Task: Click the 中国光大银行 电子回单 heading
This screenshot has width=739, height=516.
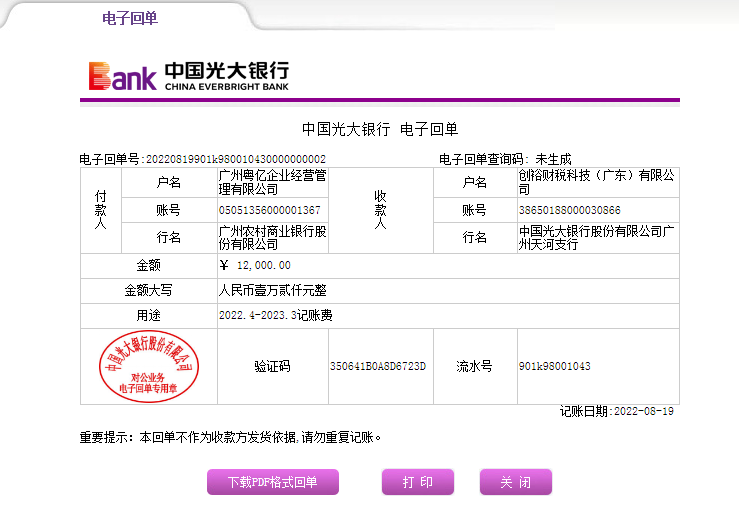Action: 380,129
